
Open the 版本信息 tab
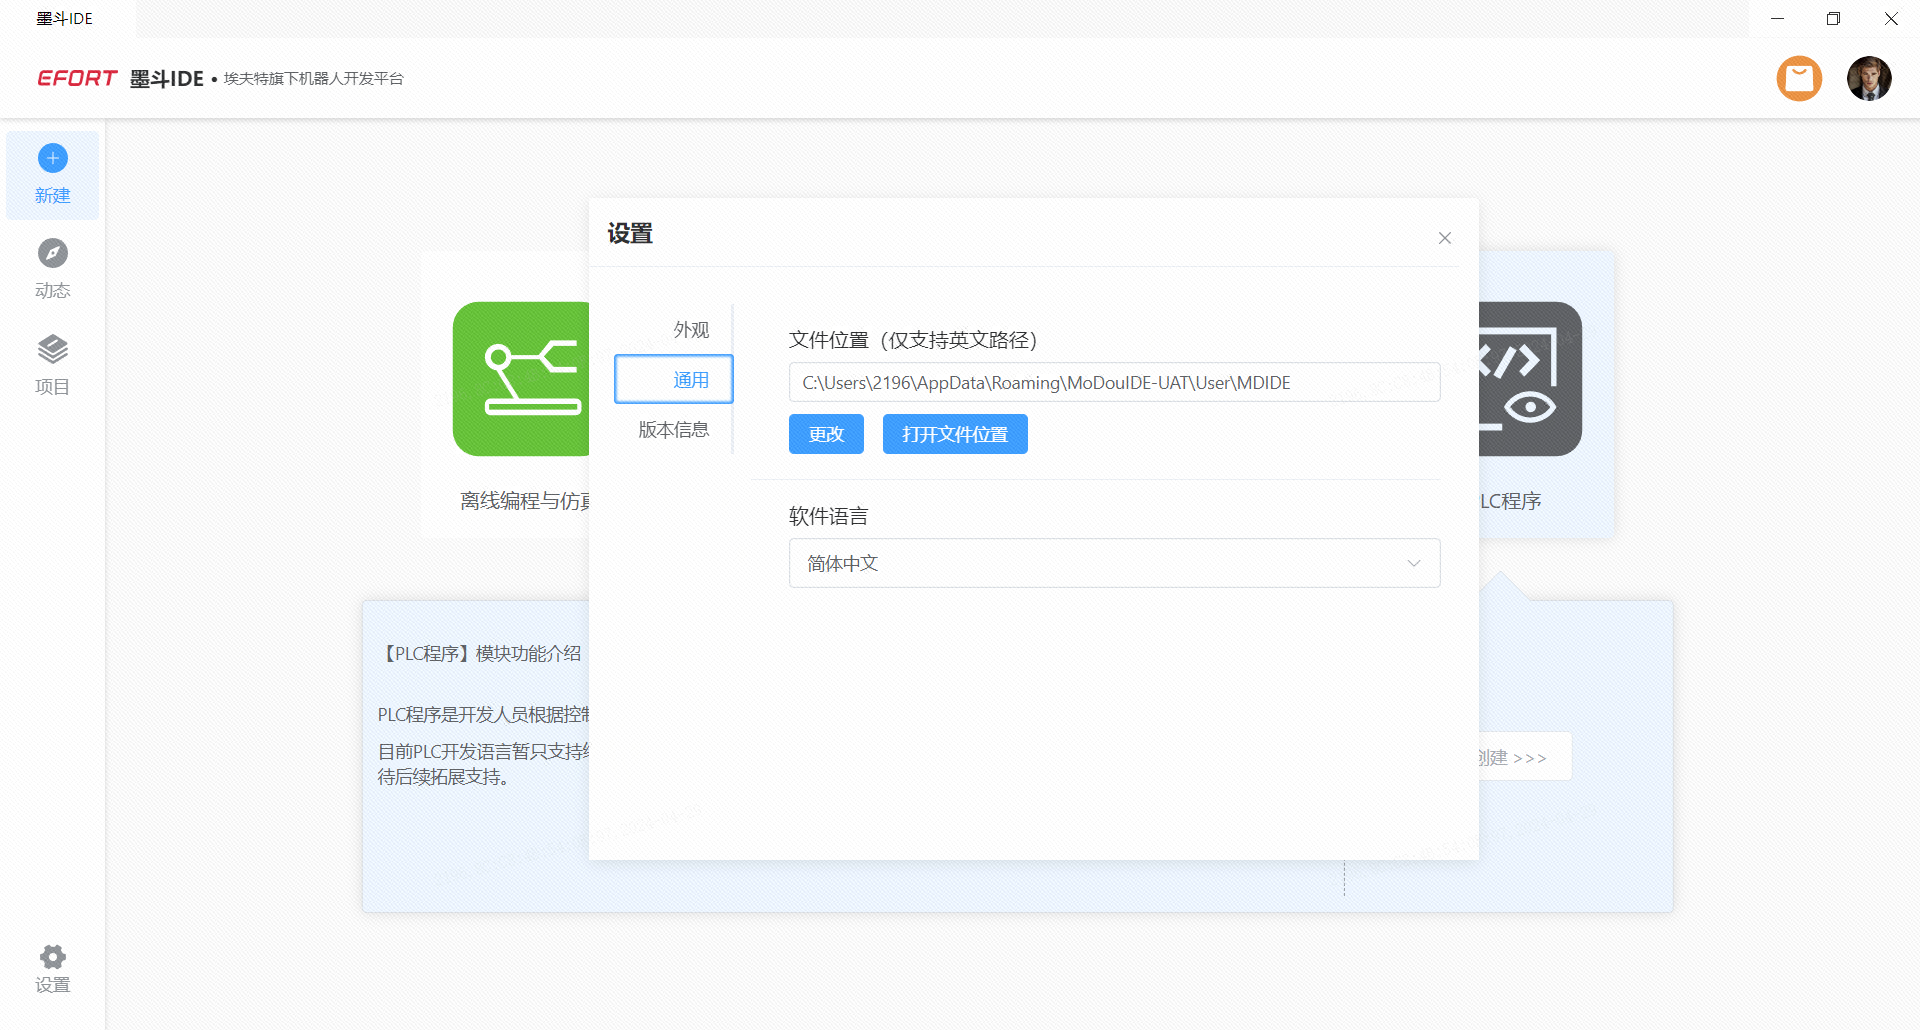(x=674, y=430)
